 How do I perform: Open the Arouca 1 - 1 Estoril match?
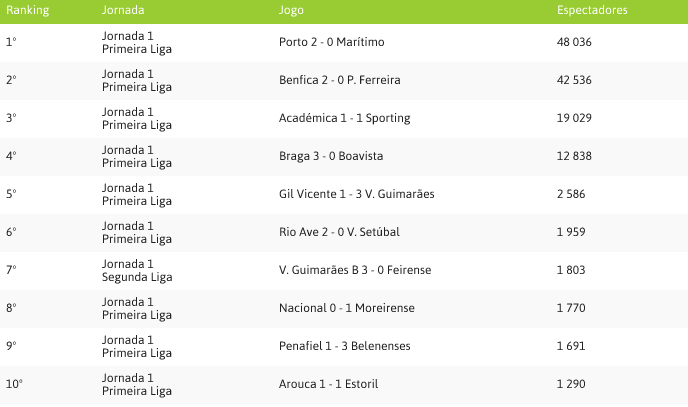click(328, 384)
